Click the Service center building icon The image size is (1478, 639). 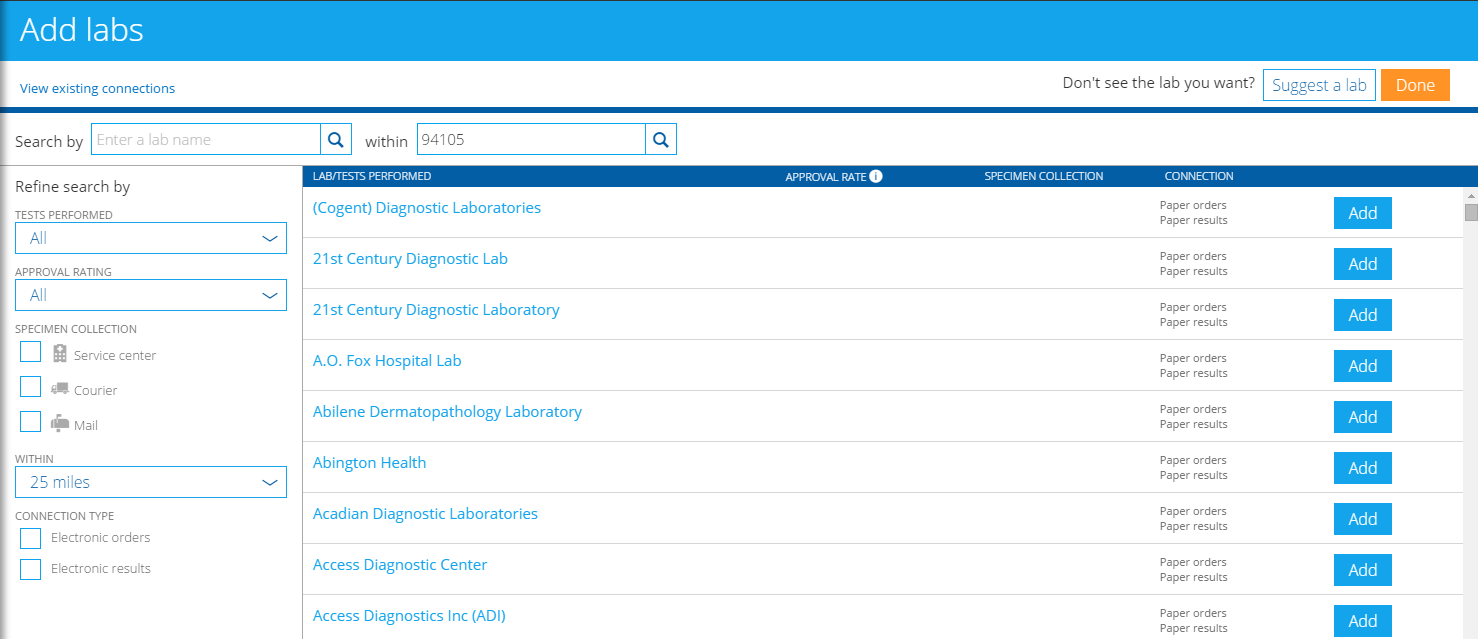59,354
